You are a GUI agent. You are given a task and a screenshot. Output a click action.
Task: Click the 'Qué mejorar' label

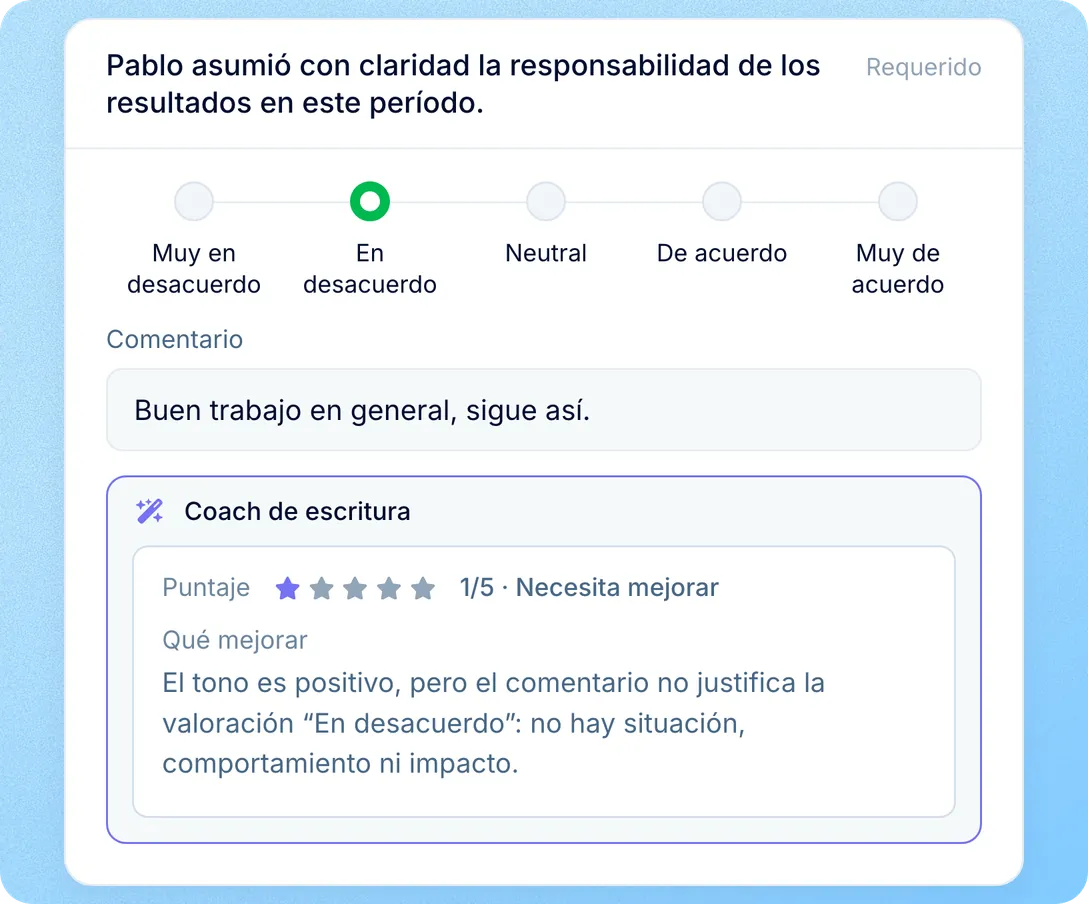point(235,640)
